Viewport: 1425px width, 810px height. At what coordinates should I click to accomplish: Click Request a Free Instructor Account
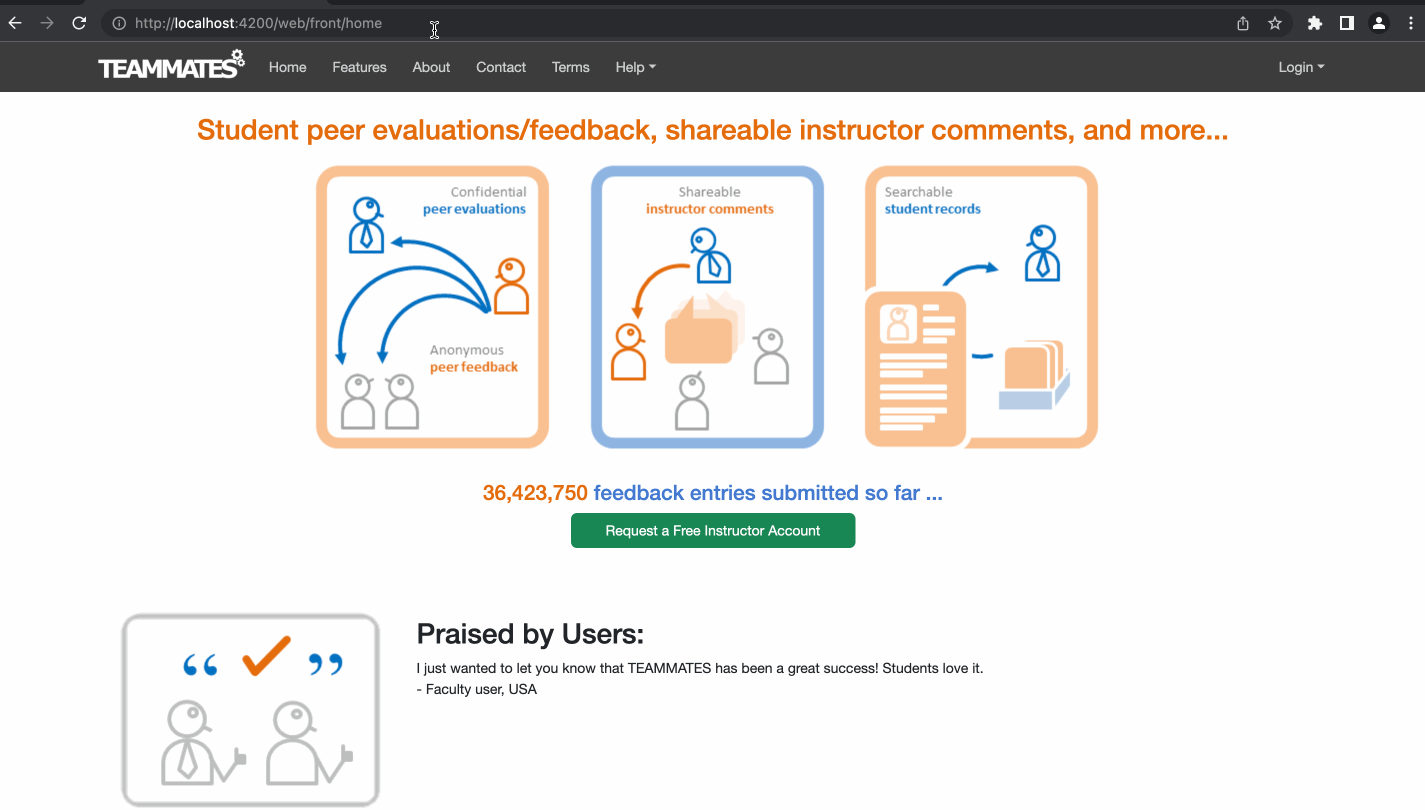click(x=712, y=530)
